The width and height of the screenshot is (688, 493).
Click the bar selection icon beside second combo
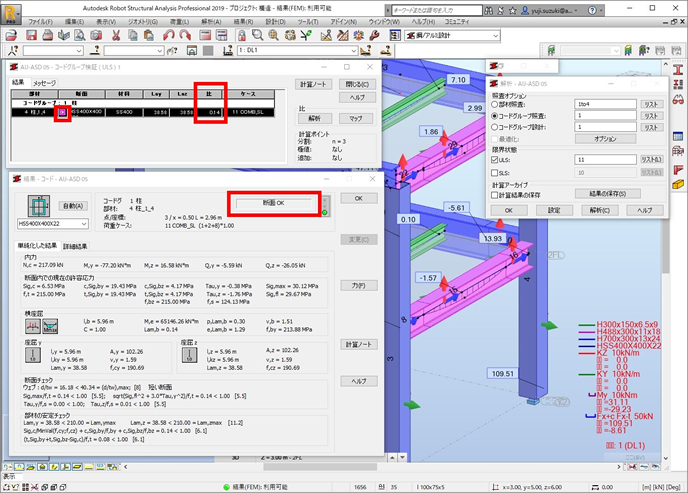94,50
